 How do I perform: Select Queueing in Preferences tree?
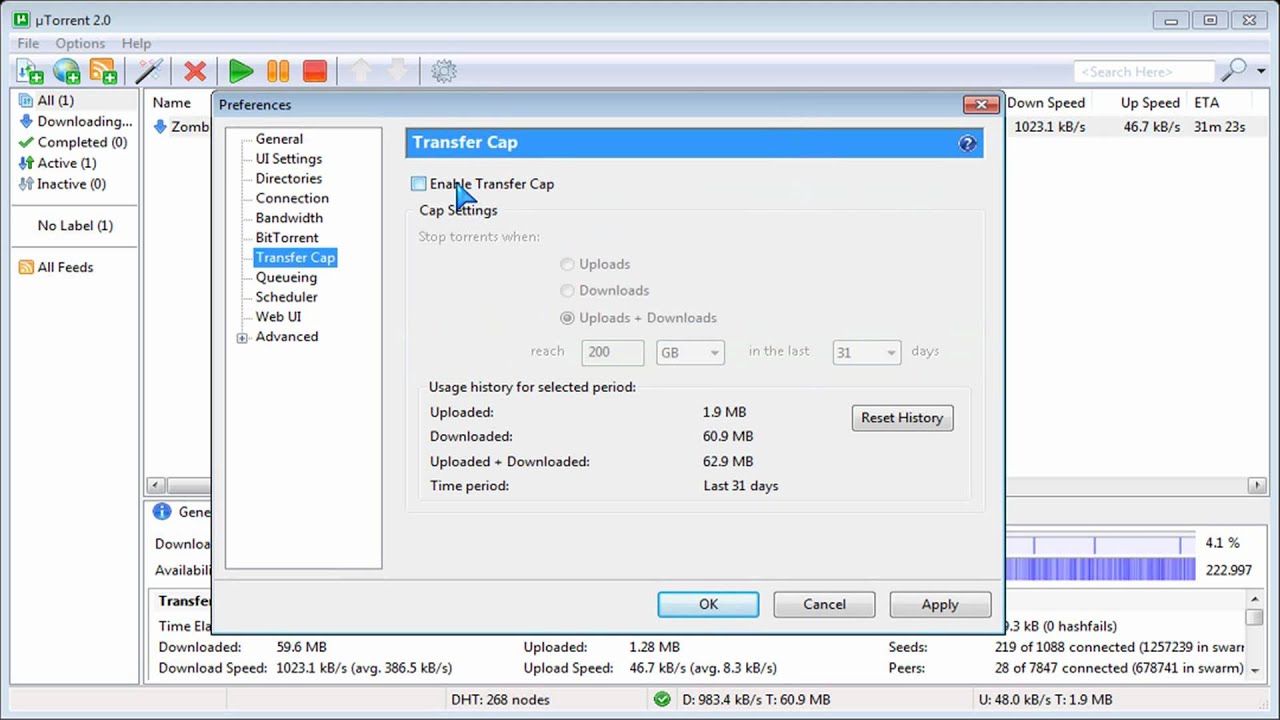(286, 277)
